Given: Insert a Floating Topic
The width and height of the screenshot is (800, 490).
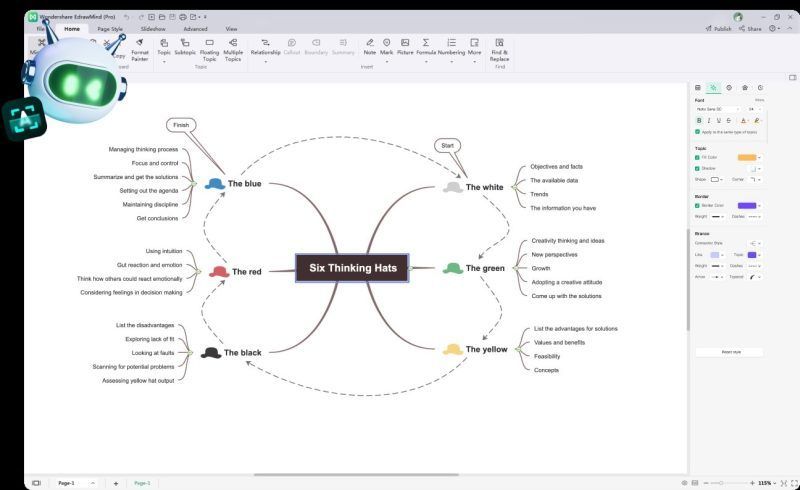Looking at the screenshot, I should tap(209, 49).
